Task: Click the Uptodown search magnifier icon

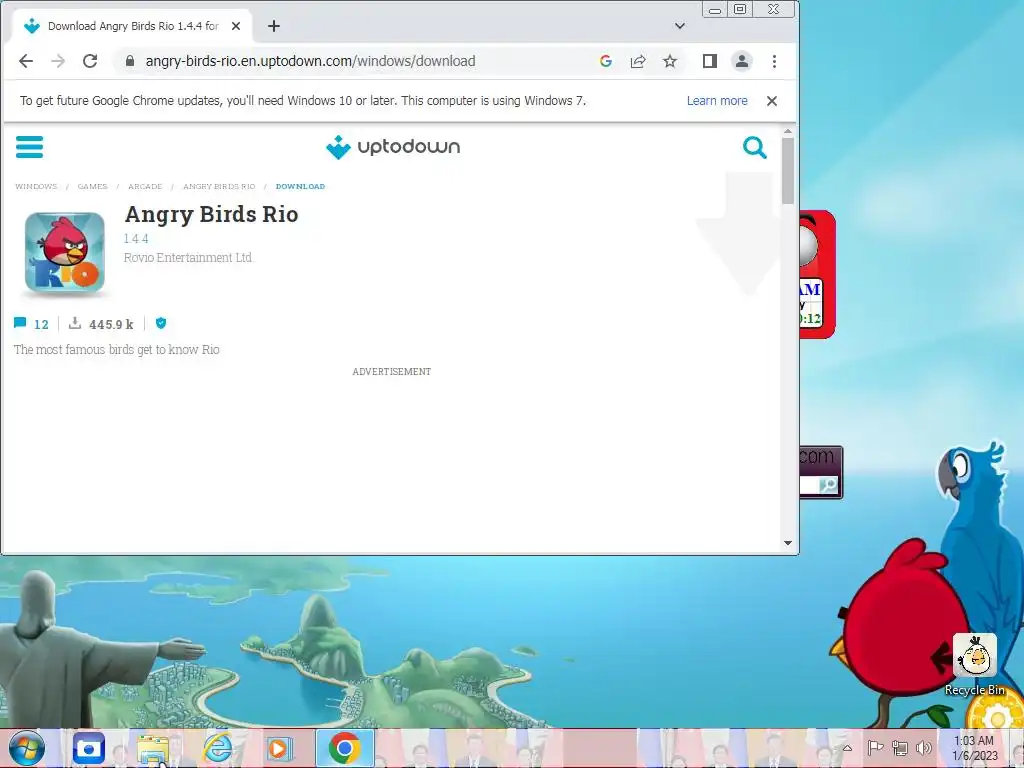Action: [x=754, y=148]
